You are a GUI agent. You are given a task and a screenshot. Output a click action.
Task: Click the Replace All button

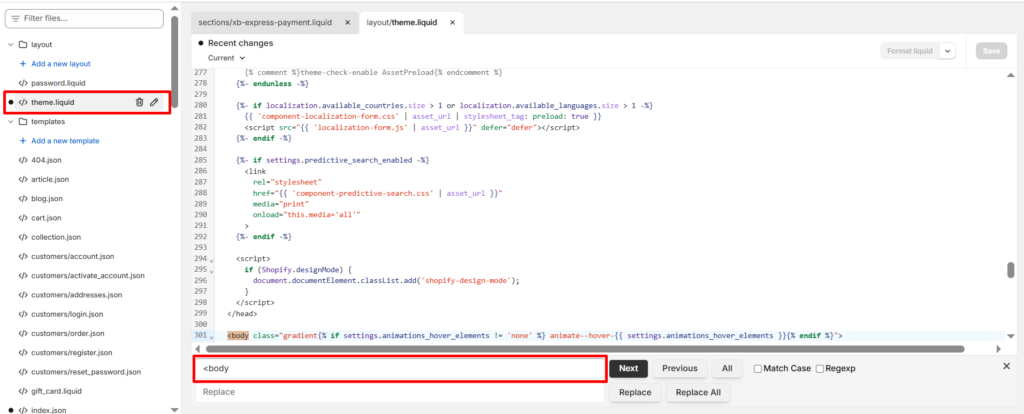coord(699,392)
